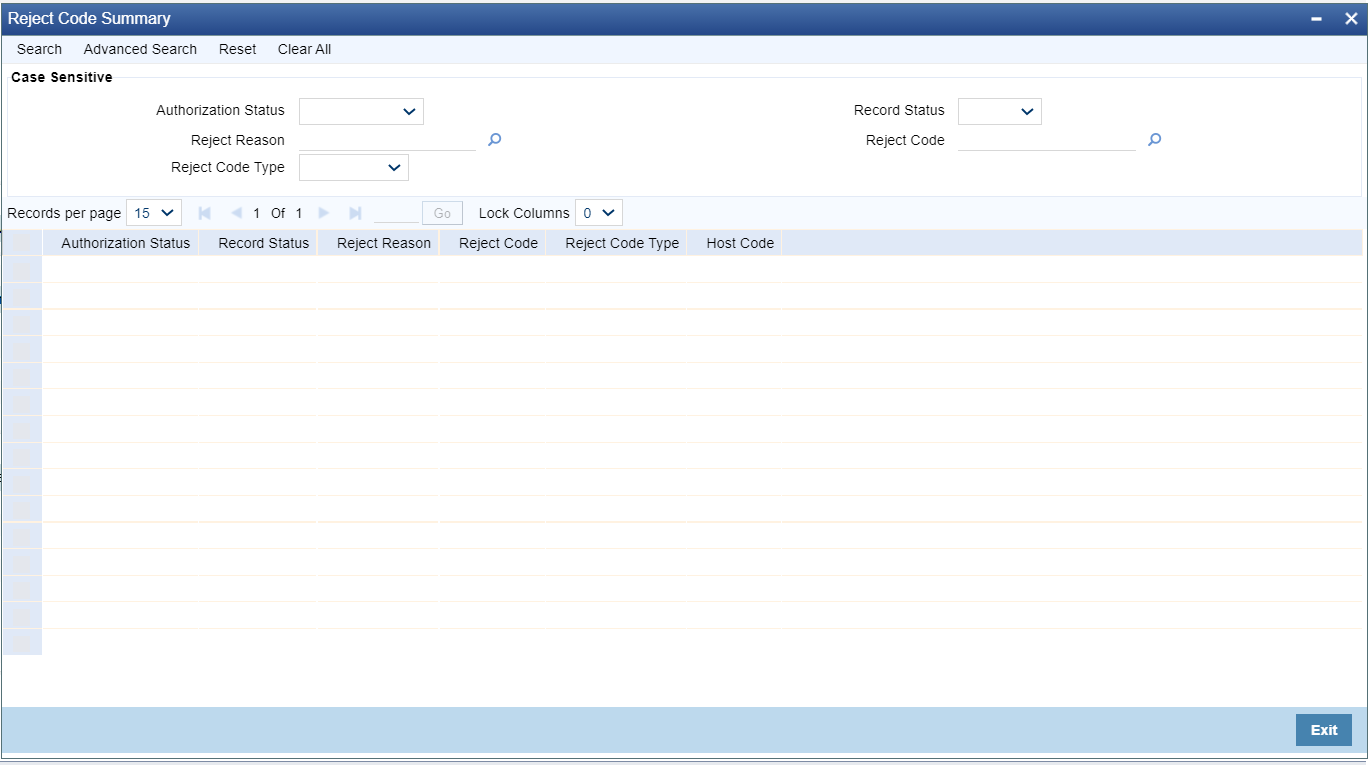1369x765 pixels.
Task: Click the Go page button
Action: coord(442,213)
